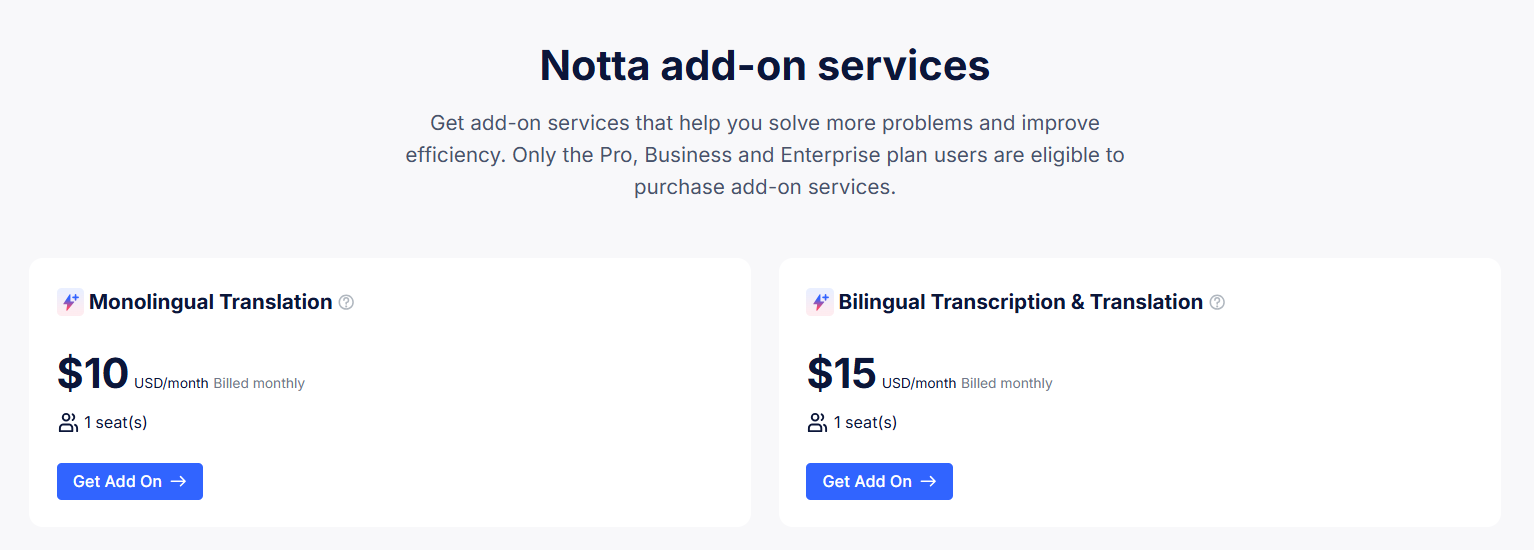1534x550 pixels.
Task: Select the Monolingual Translation title
Action: click(x=211, y=302)
